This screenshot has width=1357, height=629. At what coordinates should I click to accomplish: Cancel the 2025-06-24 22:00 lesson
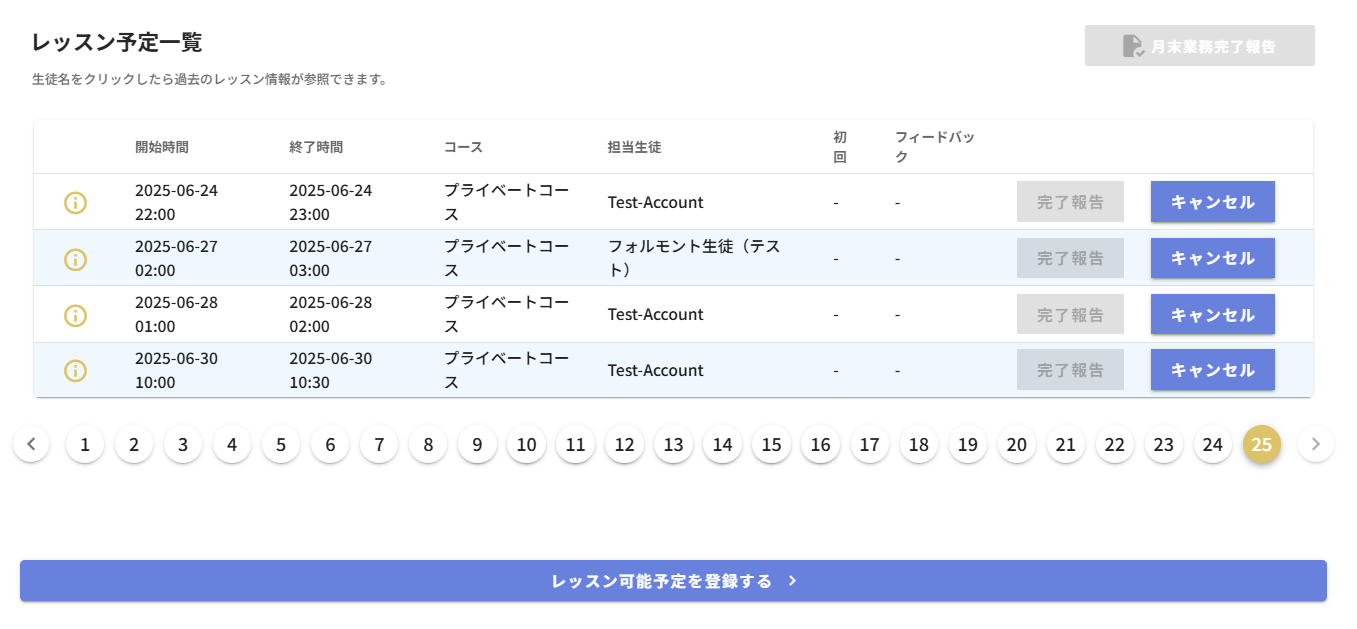(1212, 202)
